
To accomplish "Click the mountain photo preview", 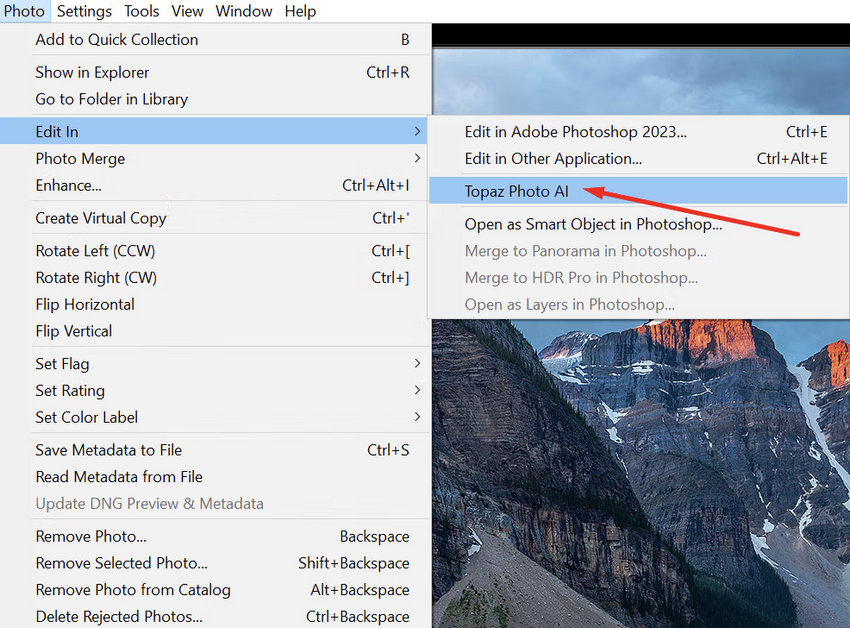I will [x=640, y=470].
